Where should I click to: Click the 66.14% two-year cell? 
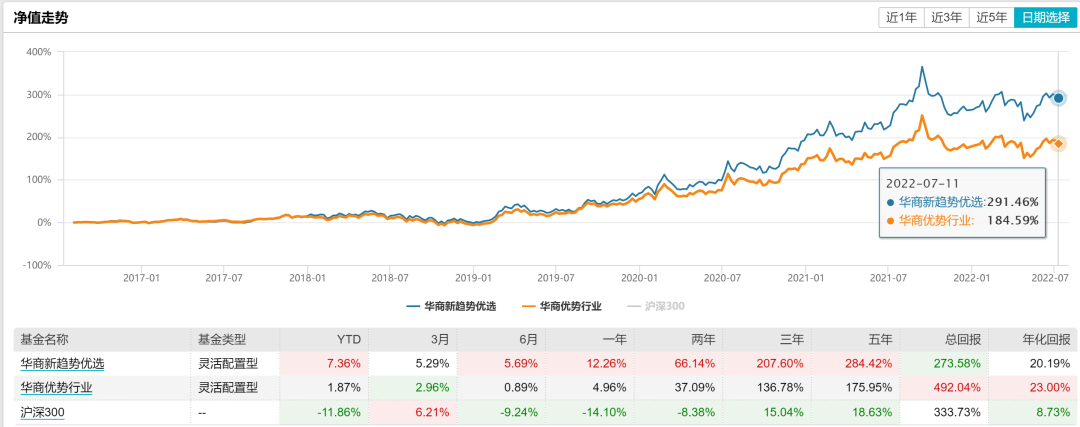678,363
